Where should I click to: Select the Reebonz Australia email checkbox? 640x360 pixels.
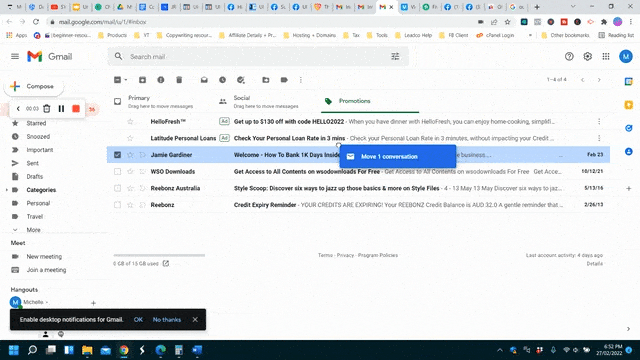pos(118,188)
